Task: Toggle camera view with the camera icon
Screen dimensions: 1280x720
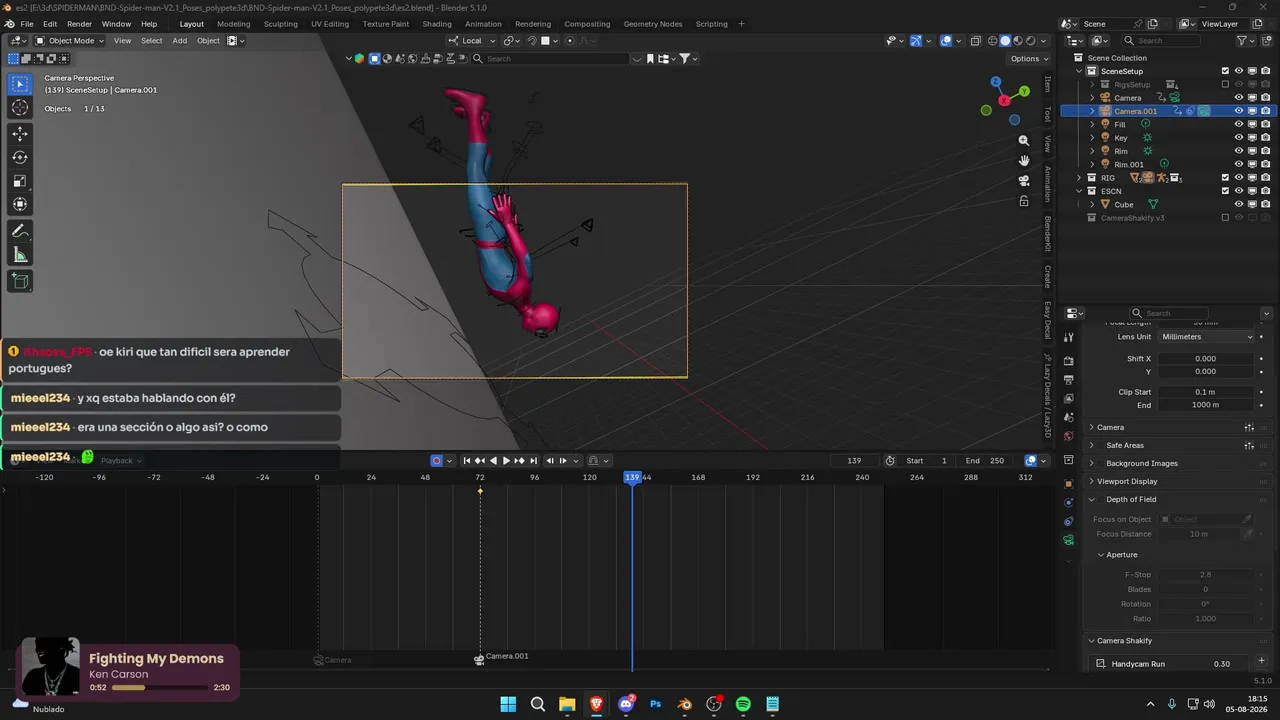Action: [1024, 181]
